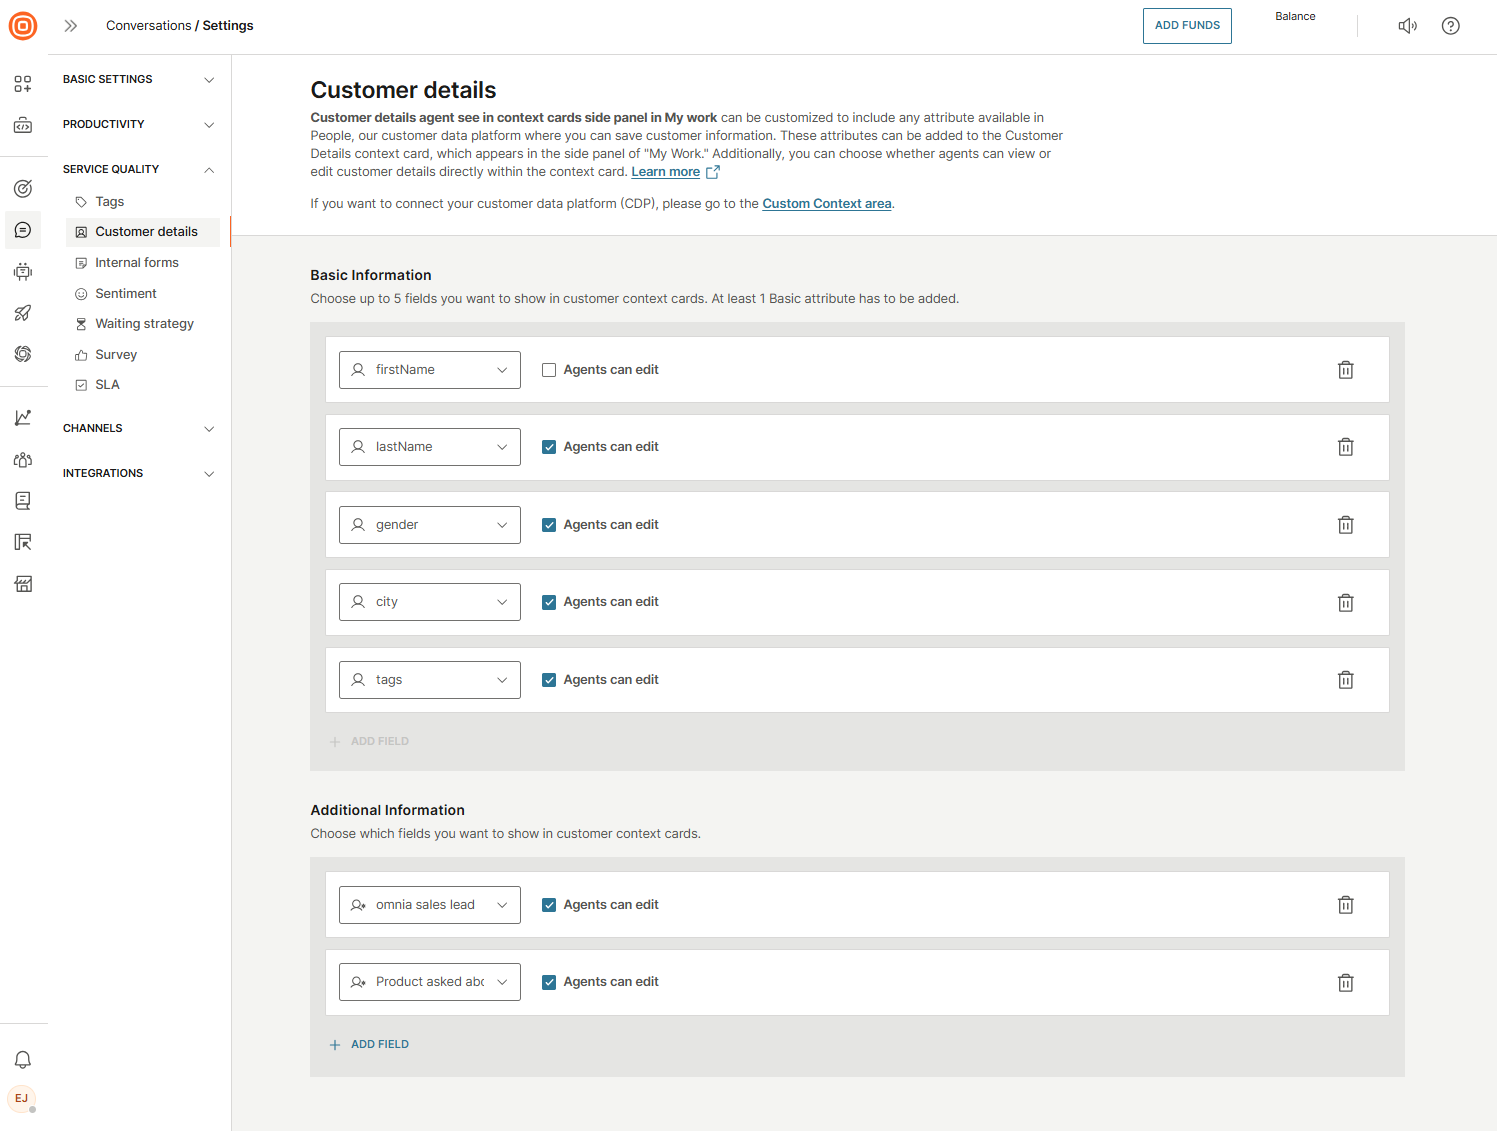Click trash icon for gender field

click(x=1345, y=525)
